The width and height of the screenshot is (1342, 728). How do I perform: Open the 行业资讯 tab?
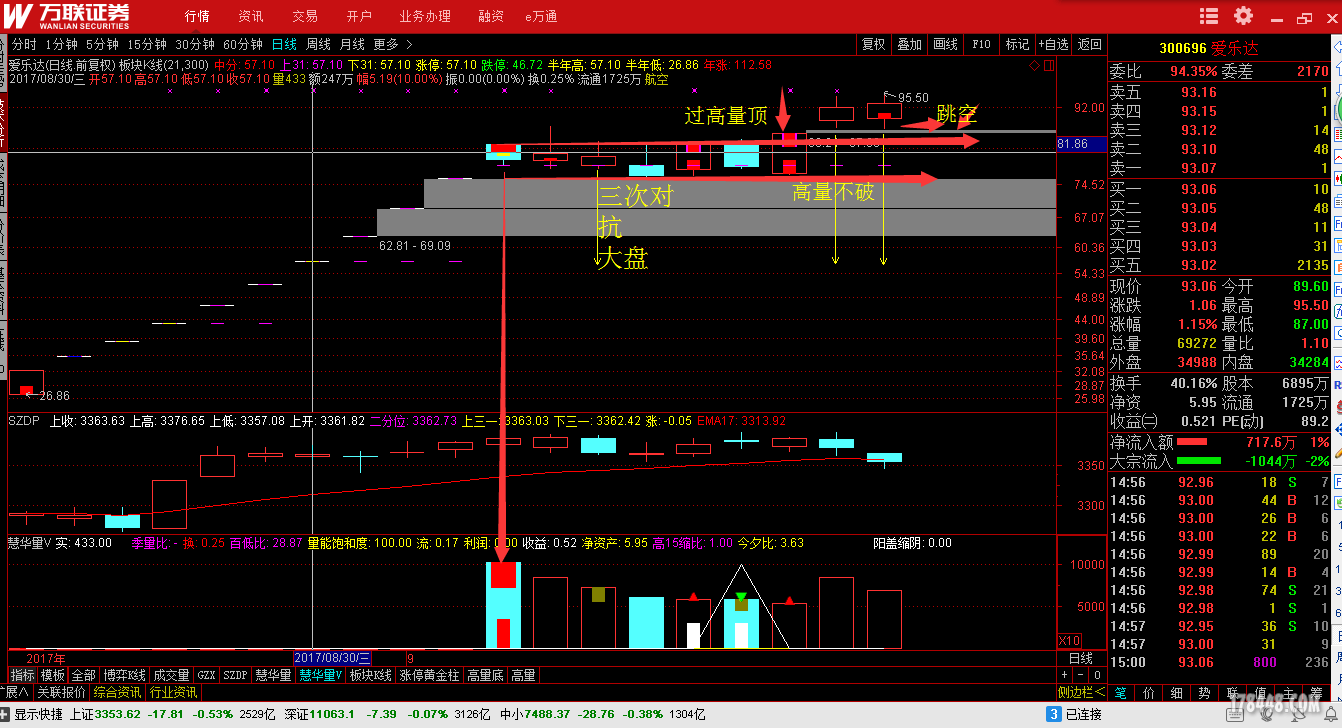173,692
